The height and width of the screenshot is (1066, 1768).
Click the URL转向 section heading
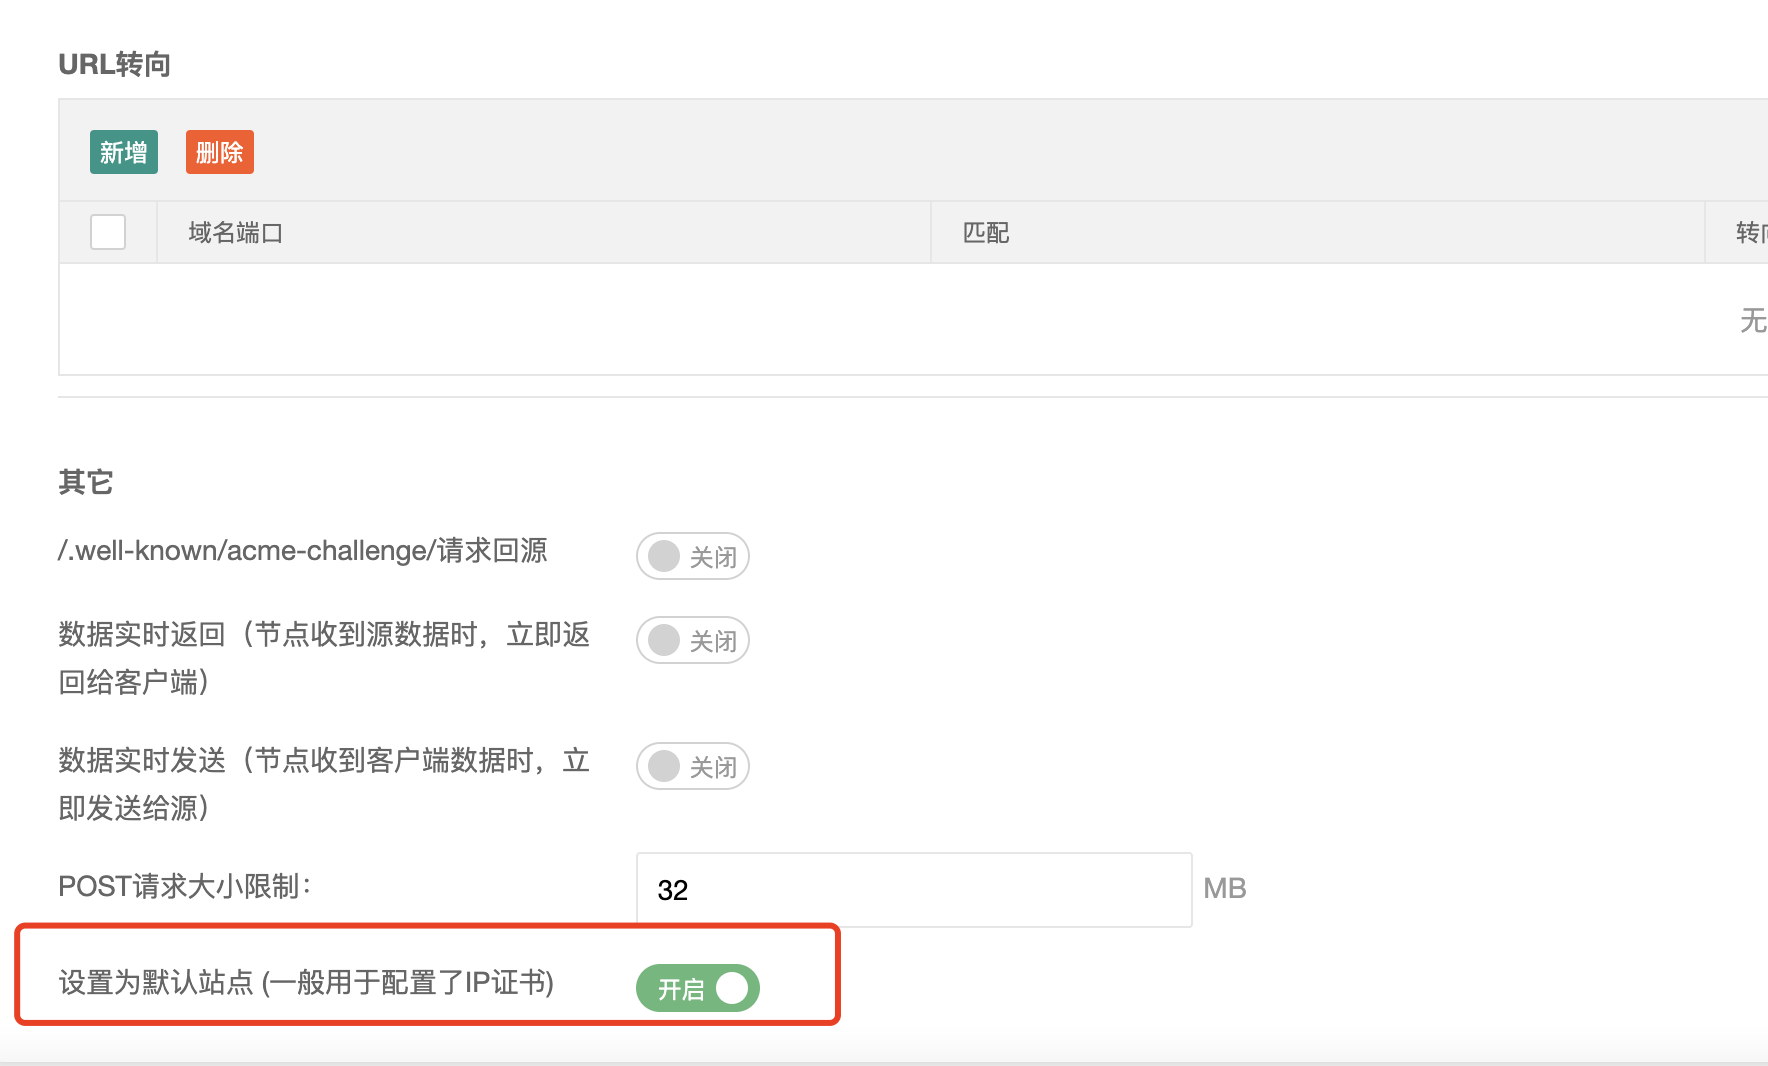click(x=114, y=64)
